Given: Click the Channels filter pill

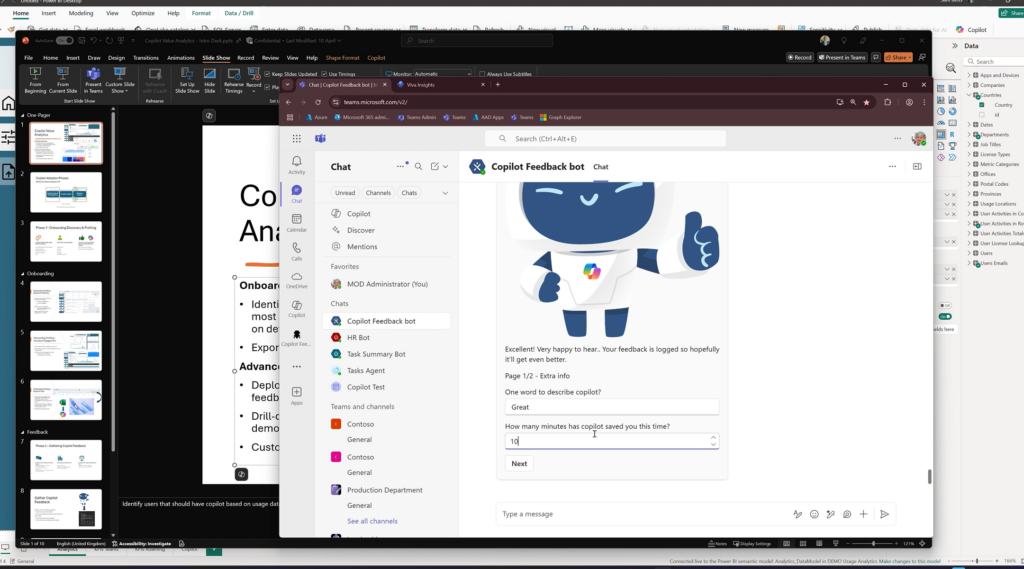Looking at the screenshot, I should tap(378, 193).
